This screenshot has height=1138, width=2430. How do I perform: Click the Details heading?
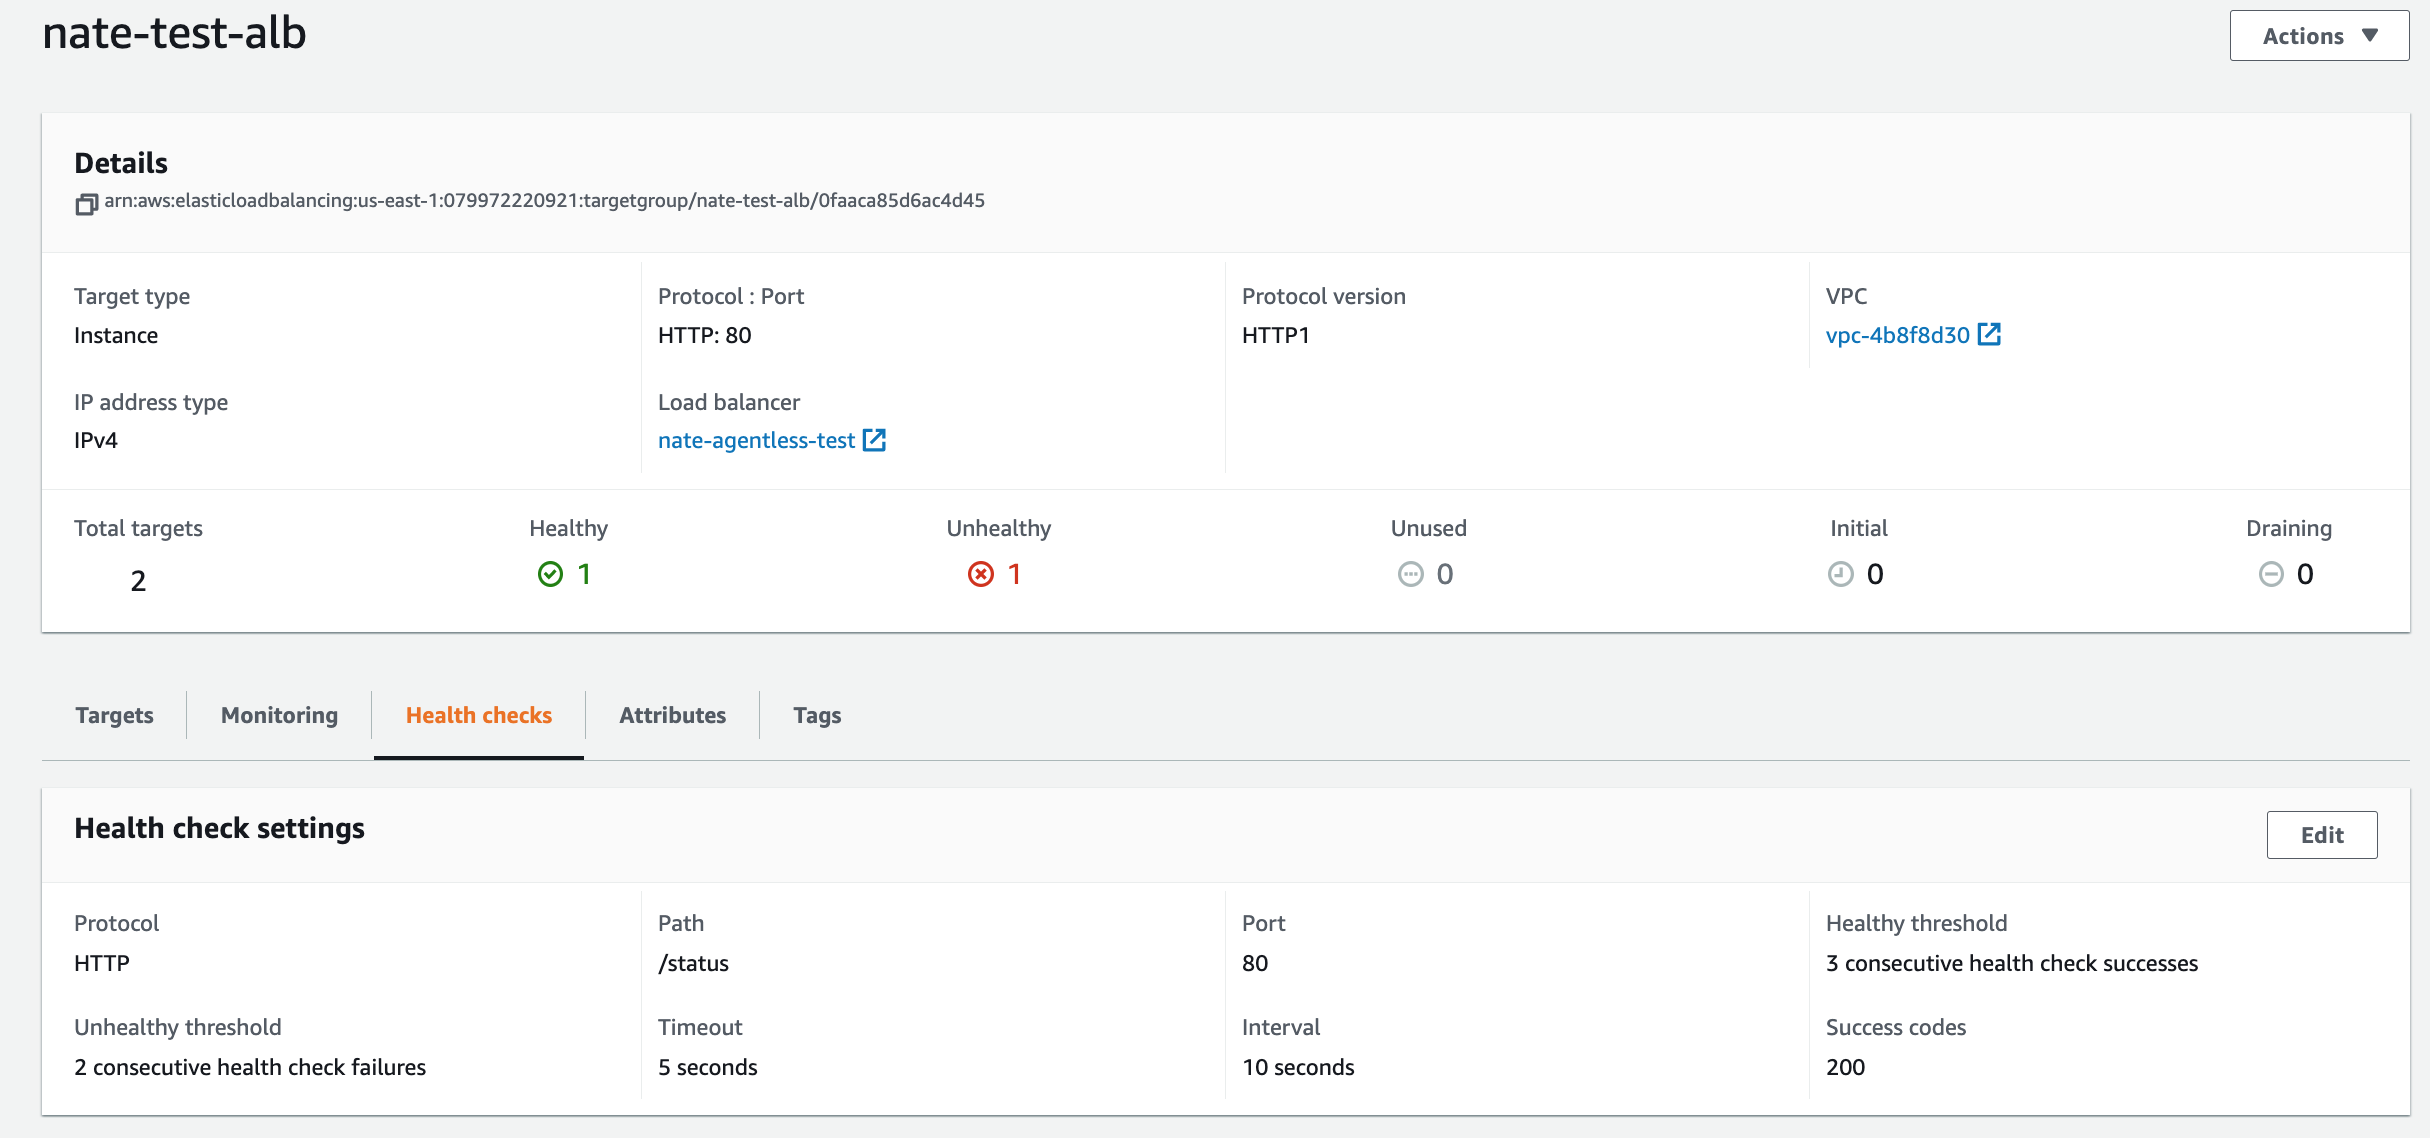tap(121, 163)
